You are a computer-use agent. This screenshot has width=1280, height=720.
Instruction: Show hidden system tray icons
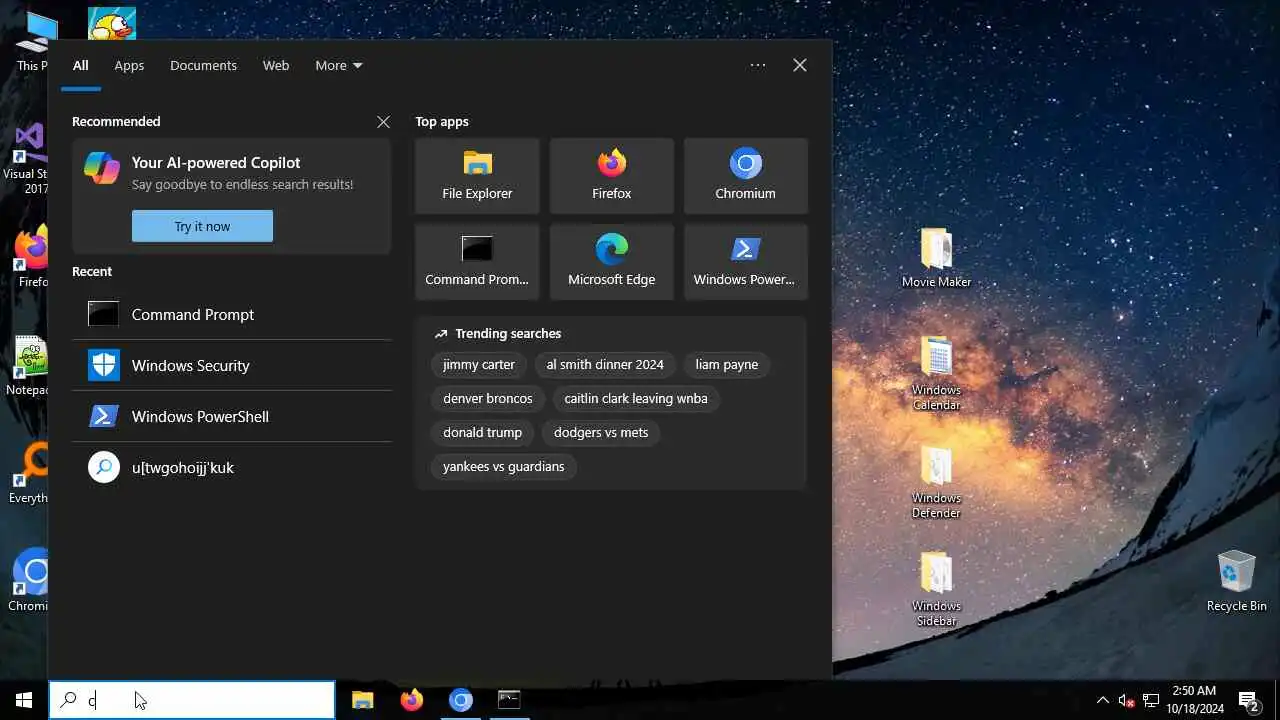click(x=1103, y=700)
